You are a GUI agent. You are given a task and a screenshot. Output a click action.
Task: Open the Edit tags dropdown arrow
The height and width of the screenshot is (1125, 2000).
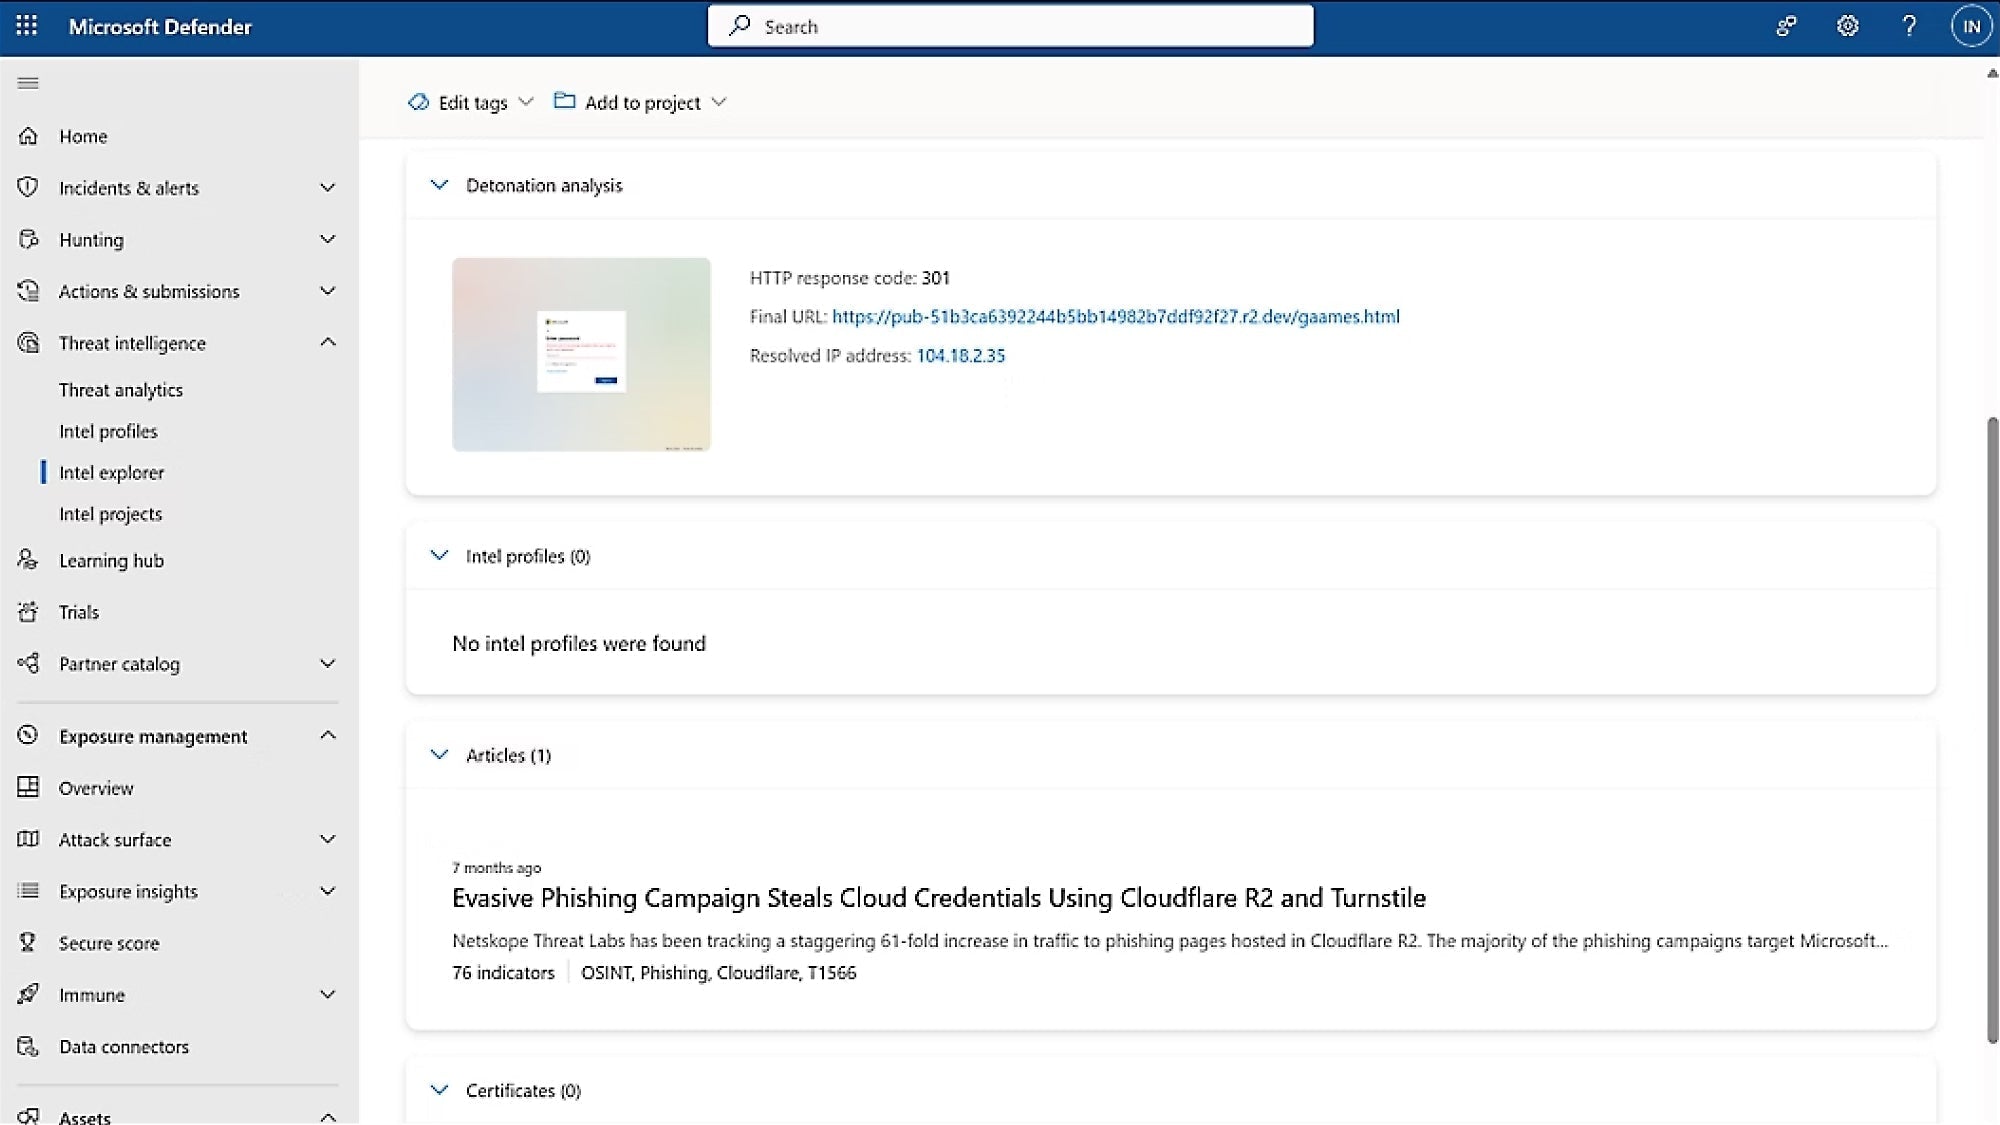click(x=526, y=102)
